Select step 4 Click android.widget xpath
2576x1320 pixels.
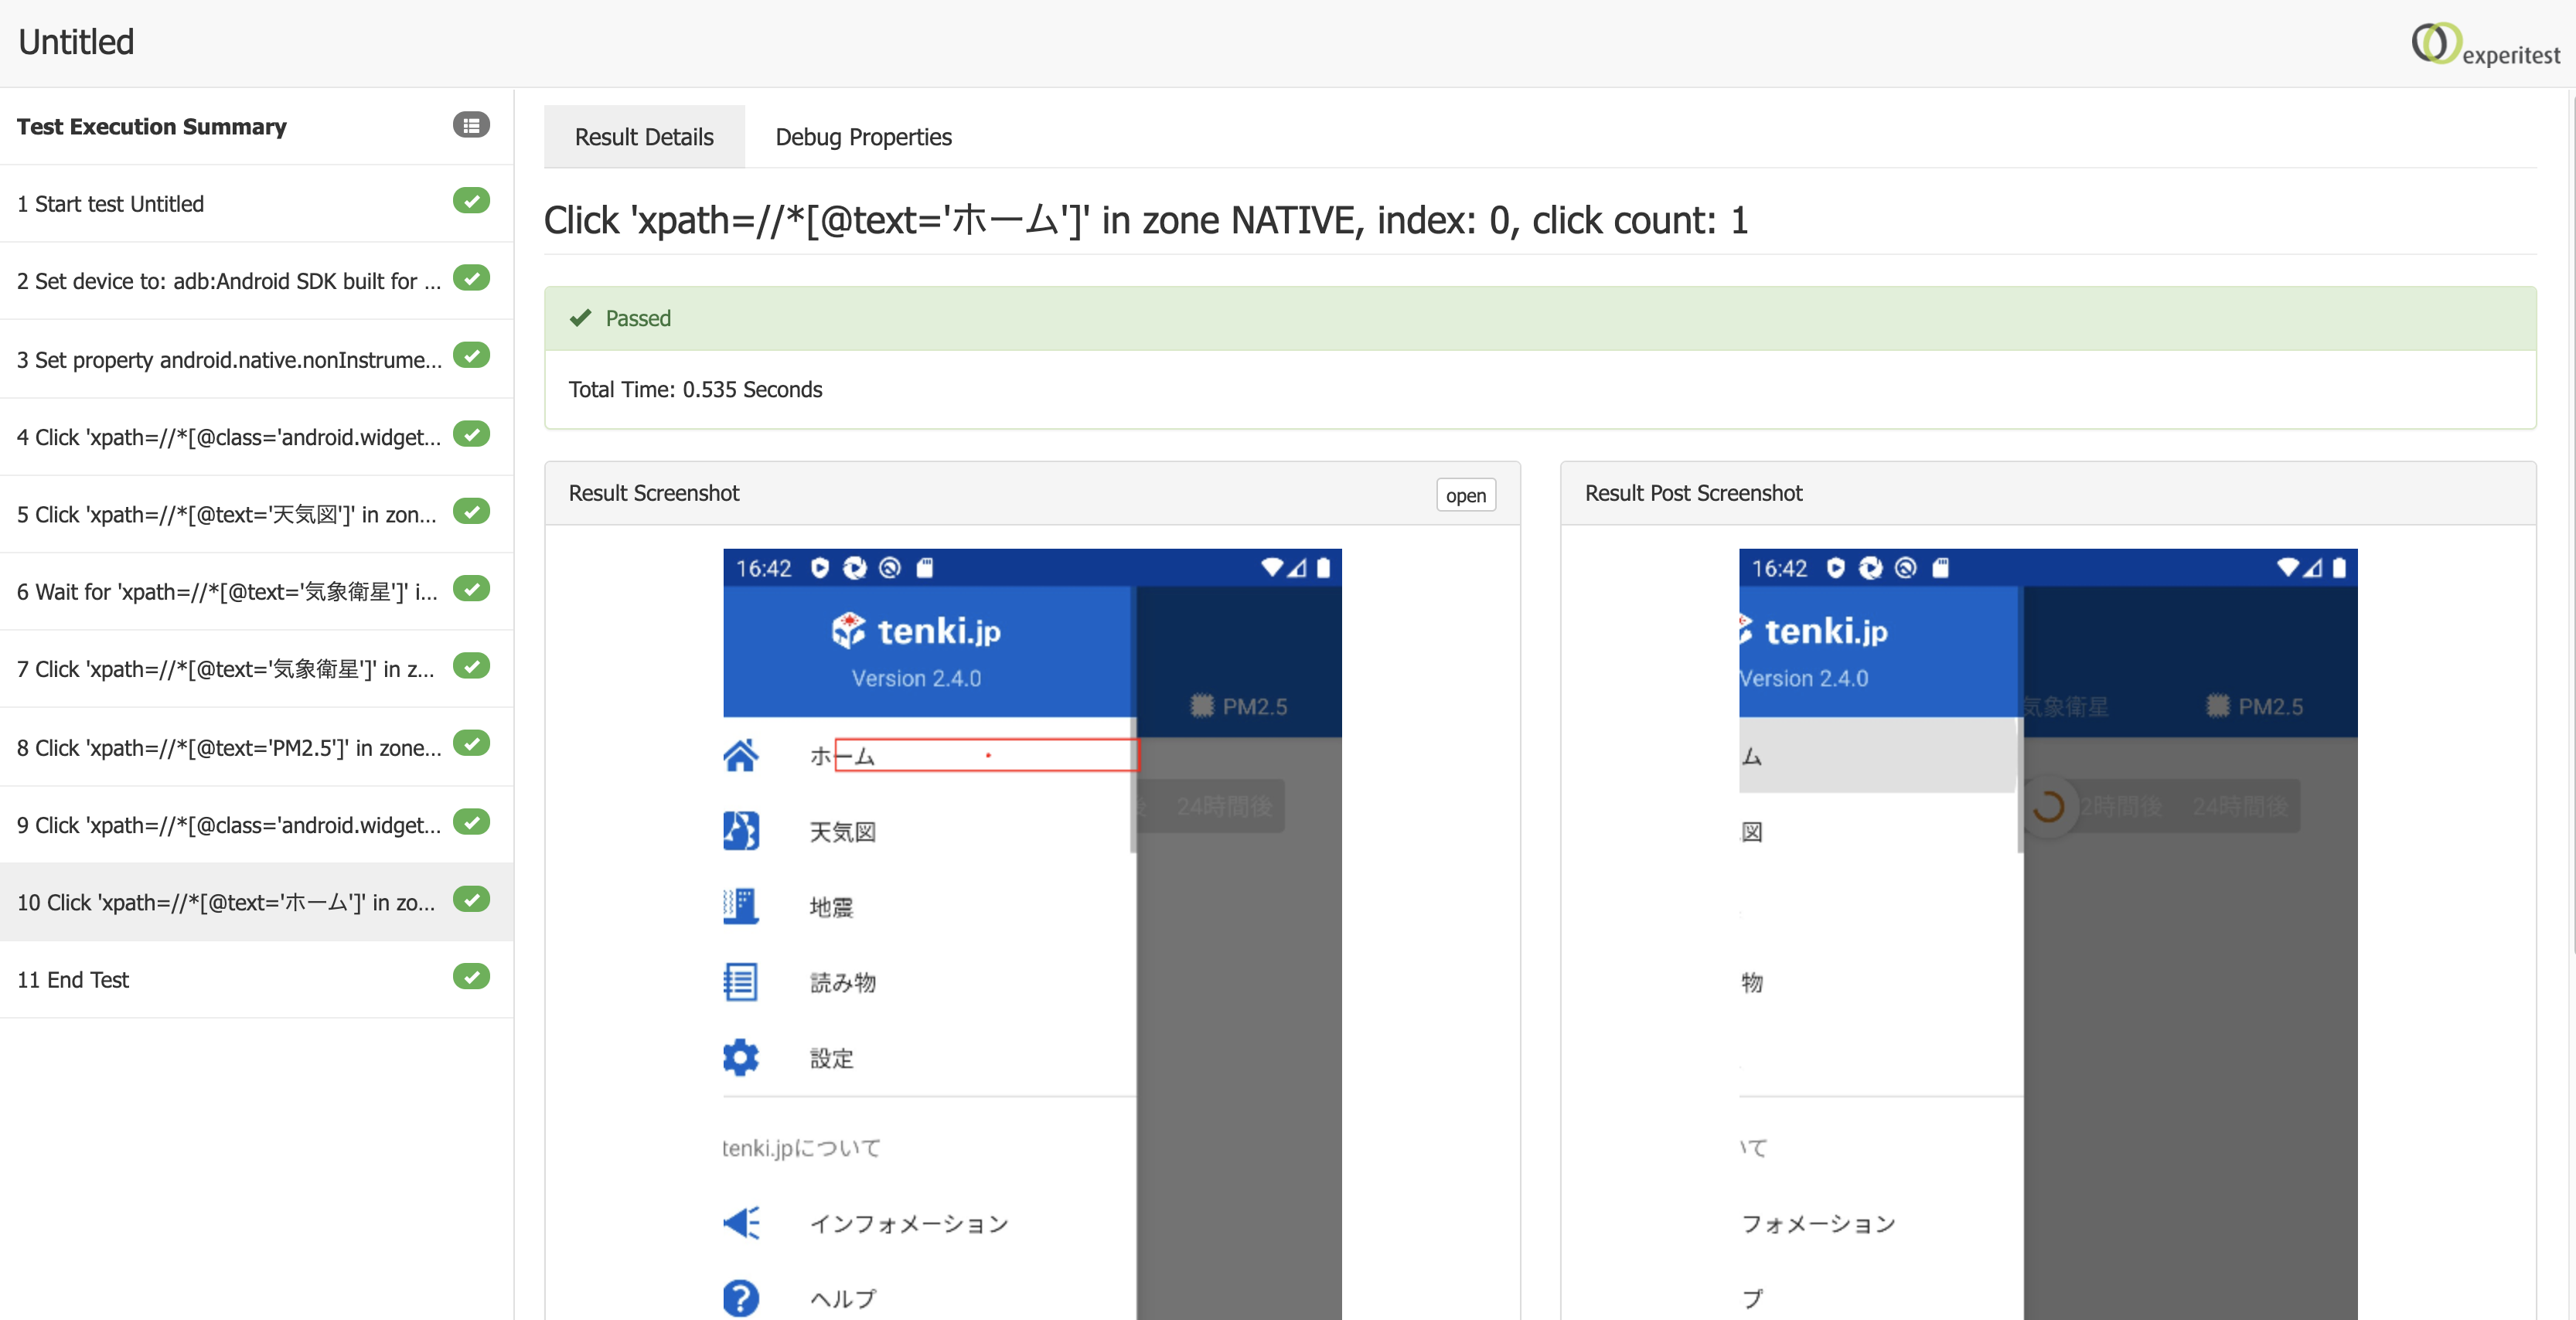point(257,437)
